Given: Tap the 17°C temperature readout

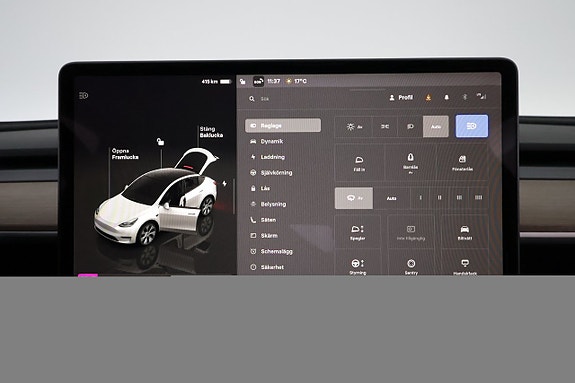Looking at the screenshot, I should coord(300,81).
